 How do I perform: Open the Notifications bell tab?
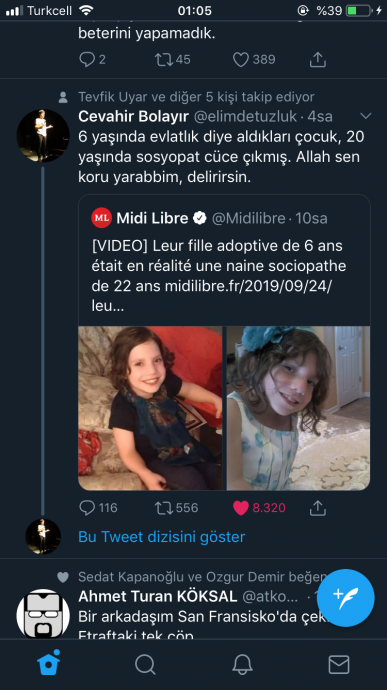(x=242, y=664)
